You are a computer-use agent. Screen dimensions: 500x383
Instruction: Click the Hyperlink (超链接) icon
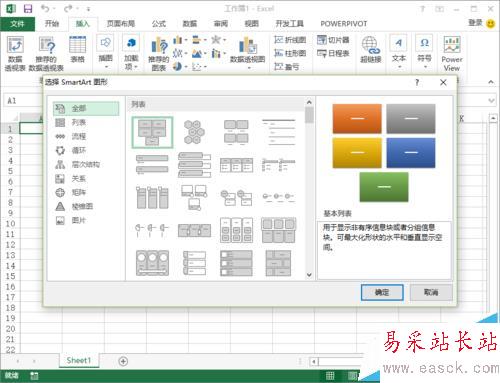(370, 50)
